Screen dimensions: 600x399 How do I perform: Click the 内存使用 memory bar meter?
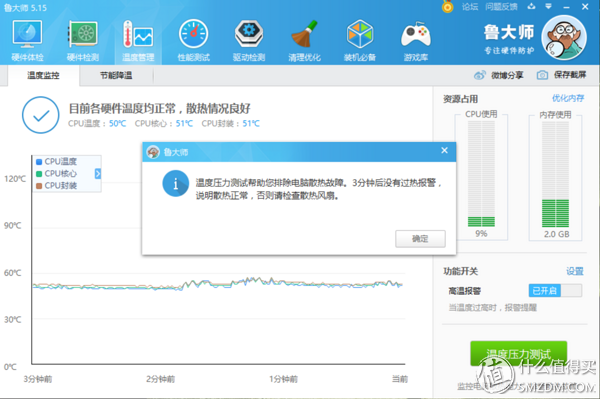555,174
